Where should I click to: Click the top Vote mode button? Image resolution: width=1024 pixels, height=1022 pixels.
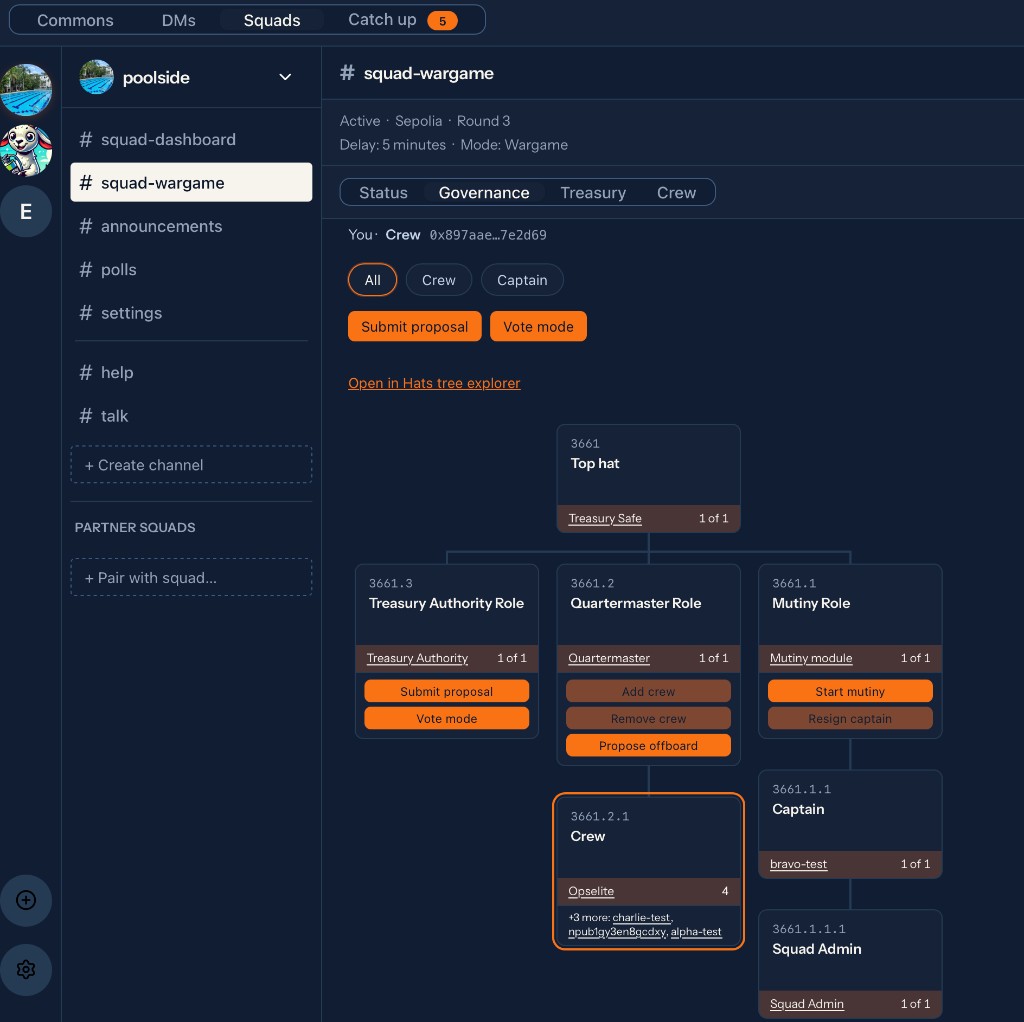(538, 326)
